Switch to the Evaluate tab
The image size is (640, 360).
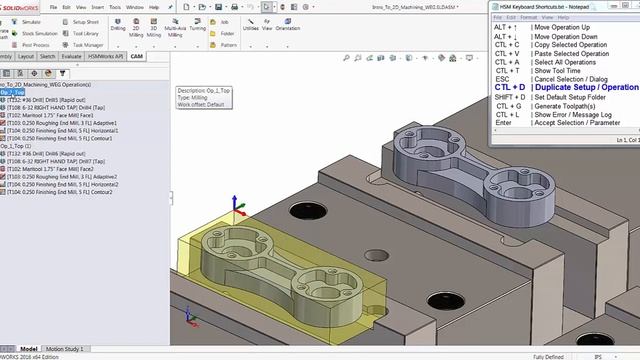click(x=71, y=56)
